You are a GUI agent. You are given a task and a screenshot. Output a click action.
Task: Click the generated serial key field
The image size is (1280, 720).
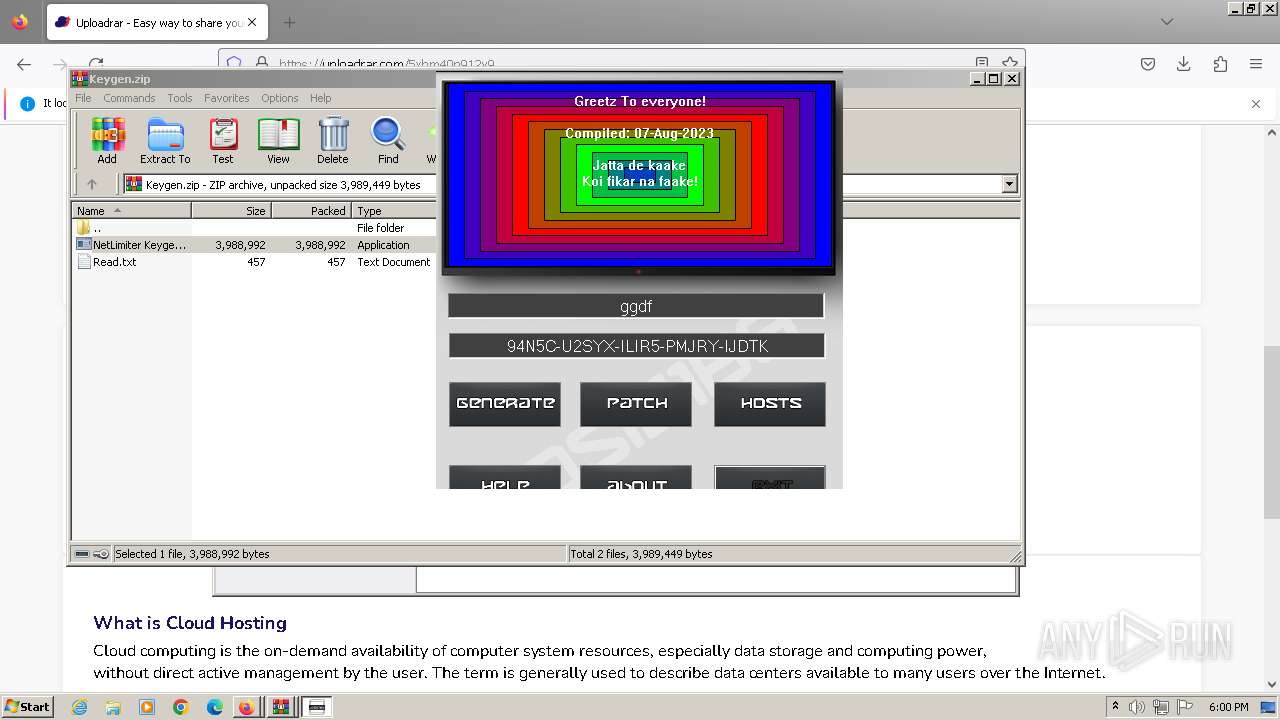coord(636,346)
